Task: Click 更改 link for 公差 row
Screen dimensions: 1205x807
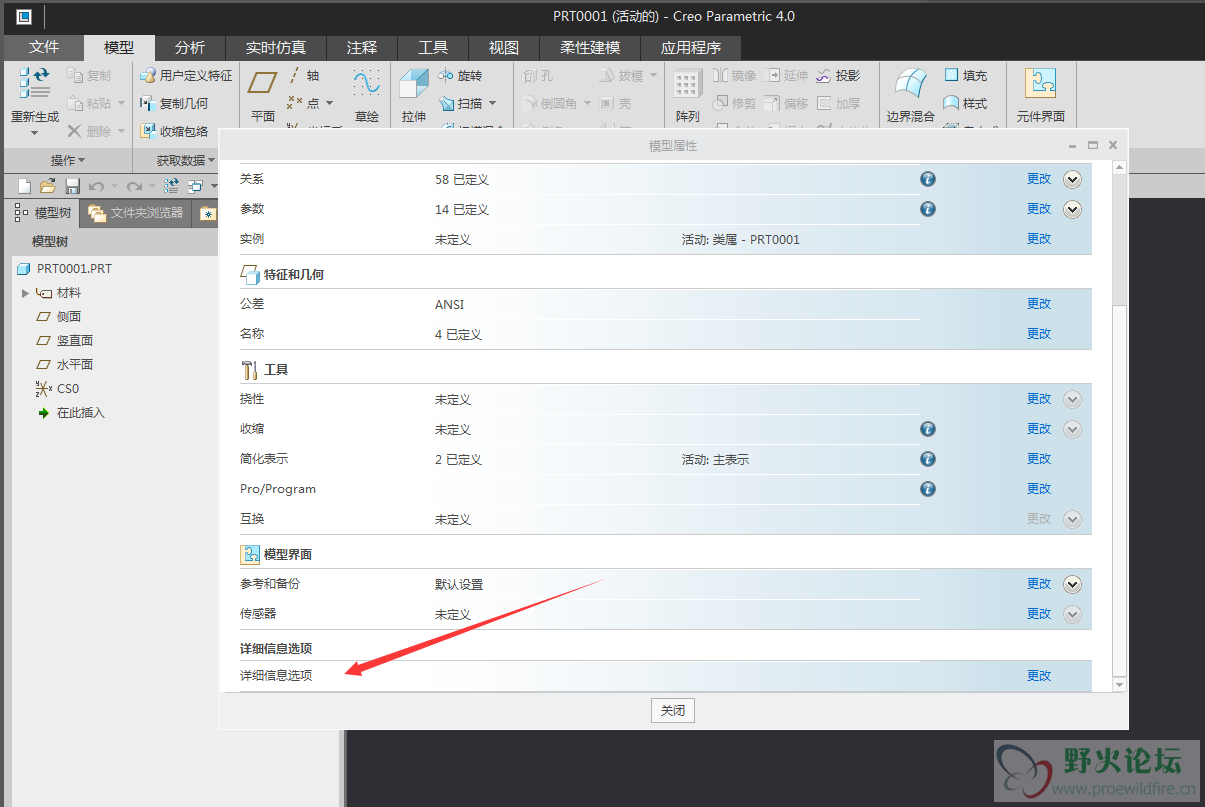Action: tap(1039, 304)
